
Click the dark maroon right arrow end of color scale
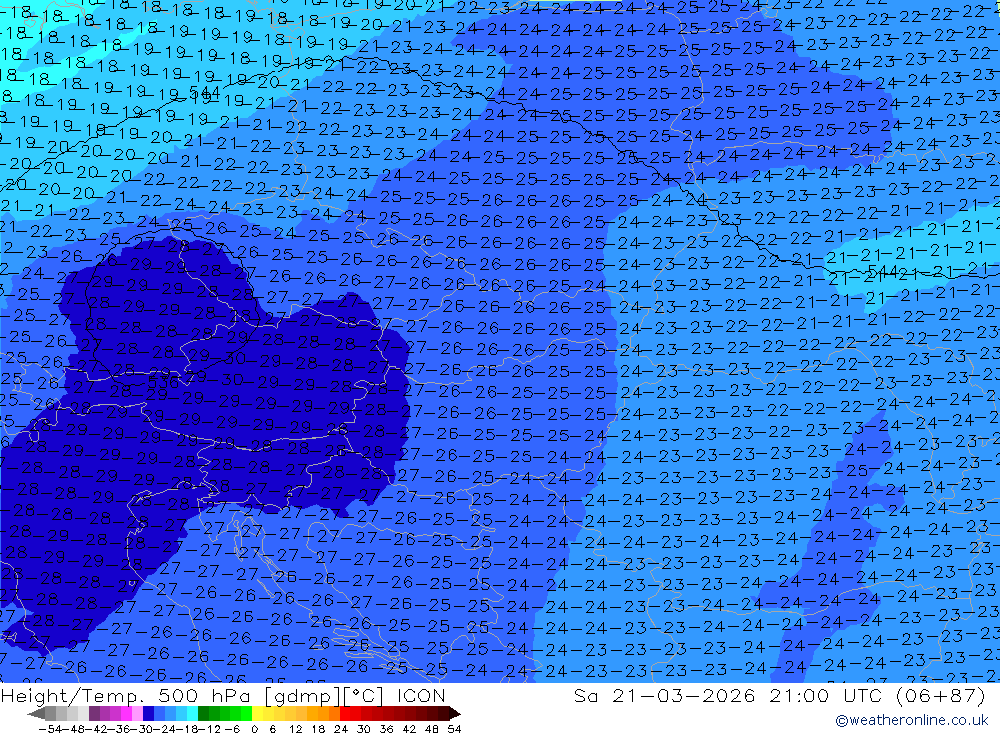point(455,713)
